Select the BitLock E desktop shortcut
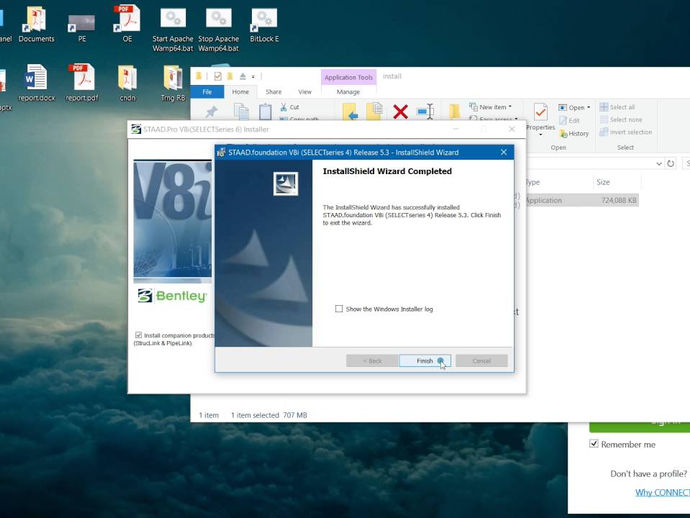 point(264,25)
